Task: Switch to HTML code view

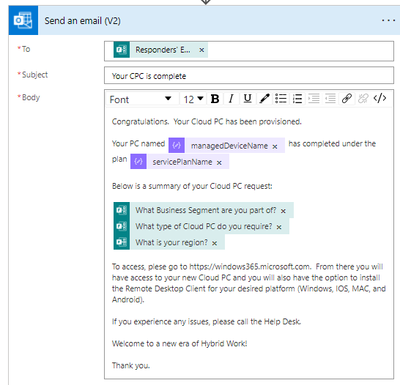Action: pyautogui.click(x=380, y=98)
